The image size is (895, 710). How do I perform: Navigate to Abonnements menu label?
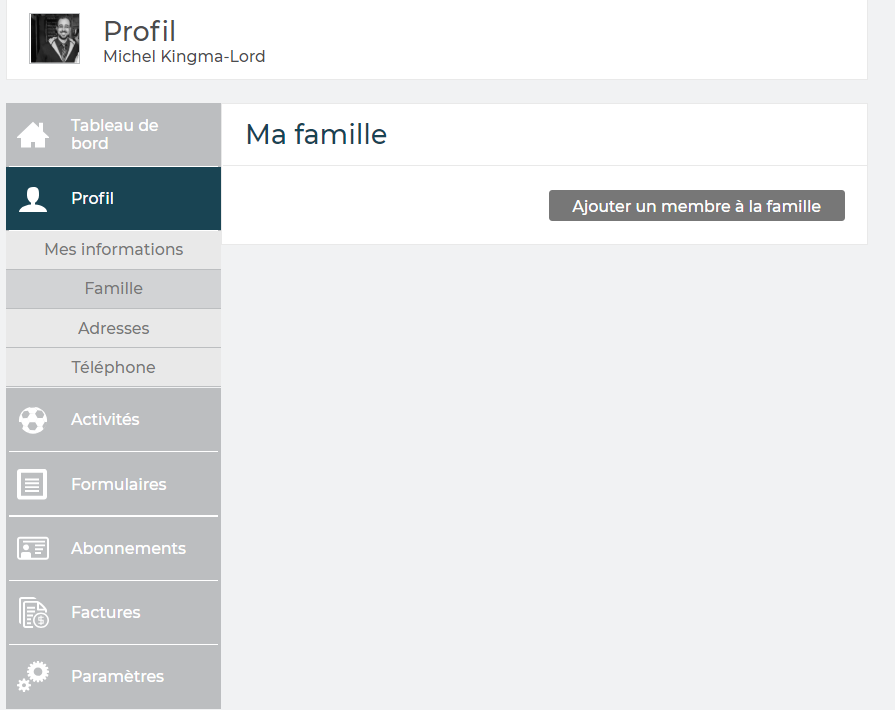(x=128, y=548)
